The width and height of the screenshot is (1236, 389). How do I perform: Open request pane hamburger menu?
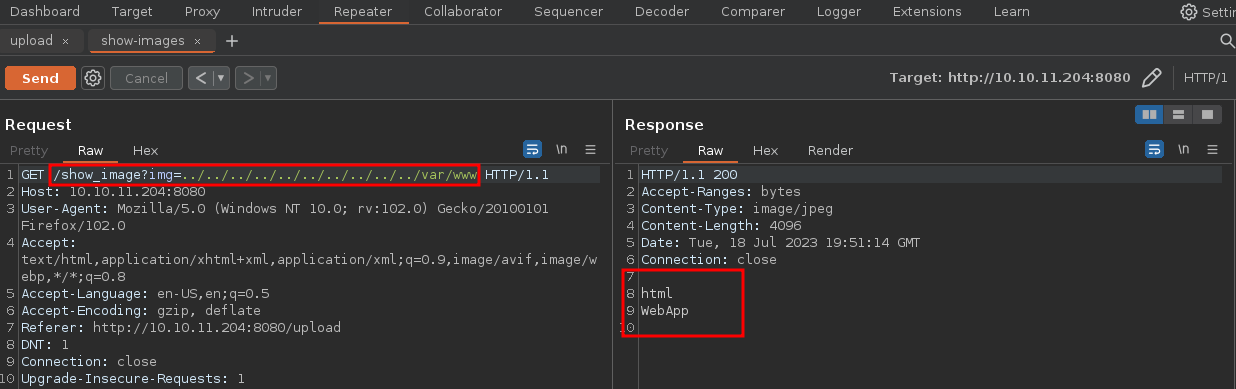tap(591, 150)
